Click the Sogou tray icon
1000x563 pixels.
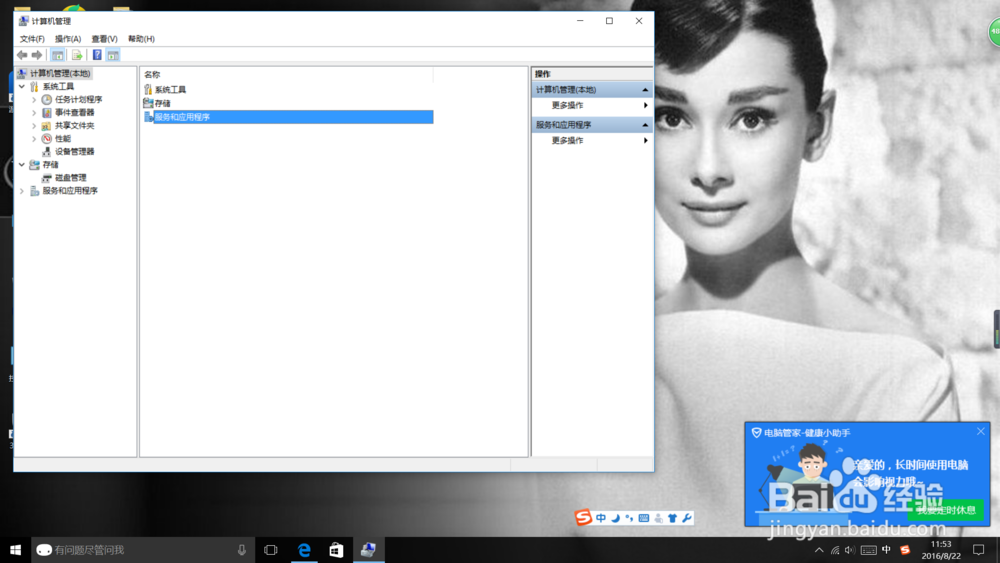point(905,550)
